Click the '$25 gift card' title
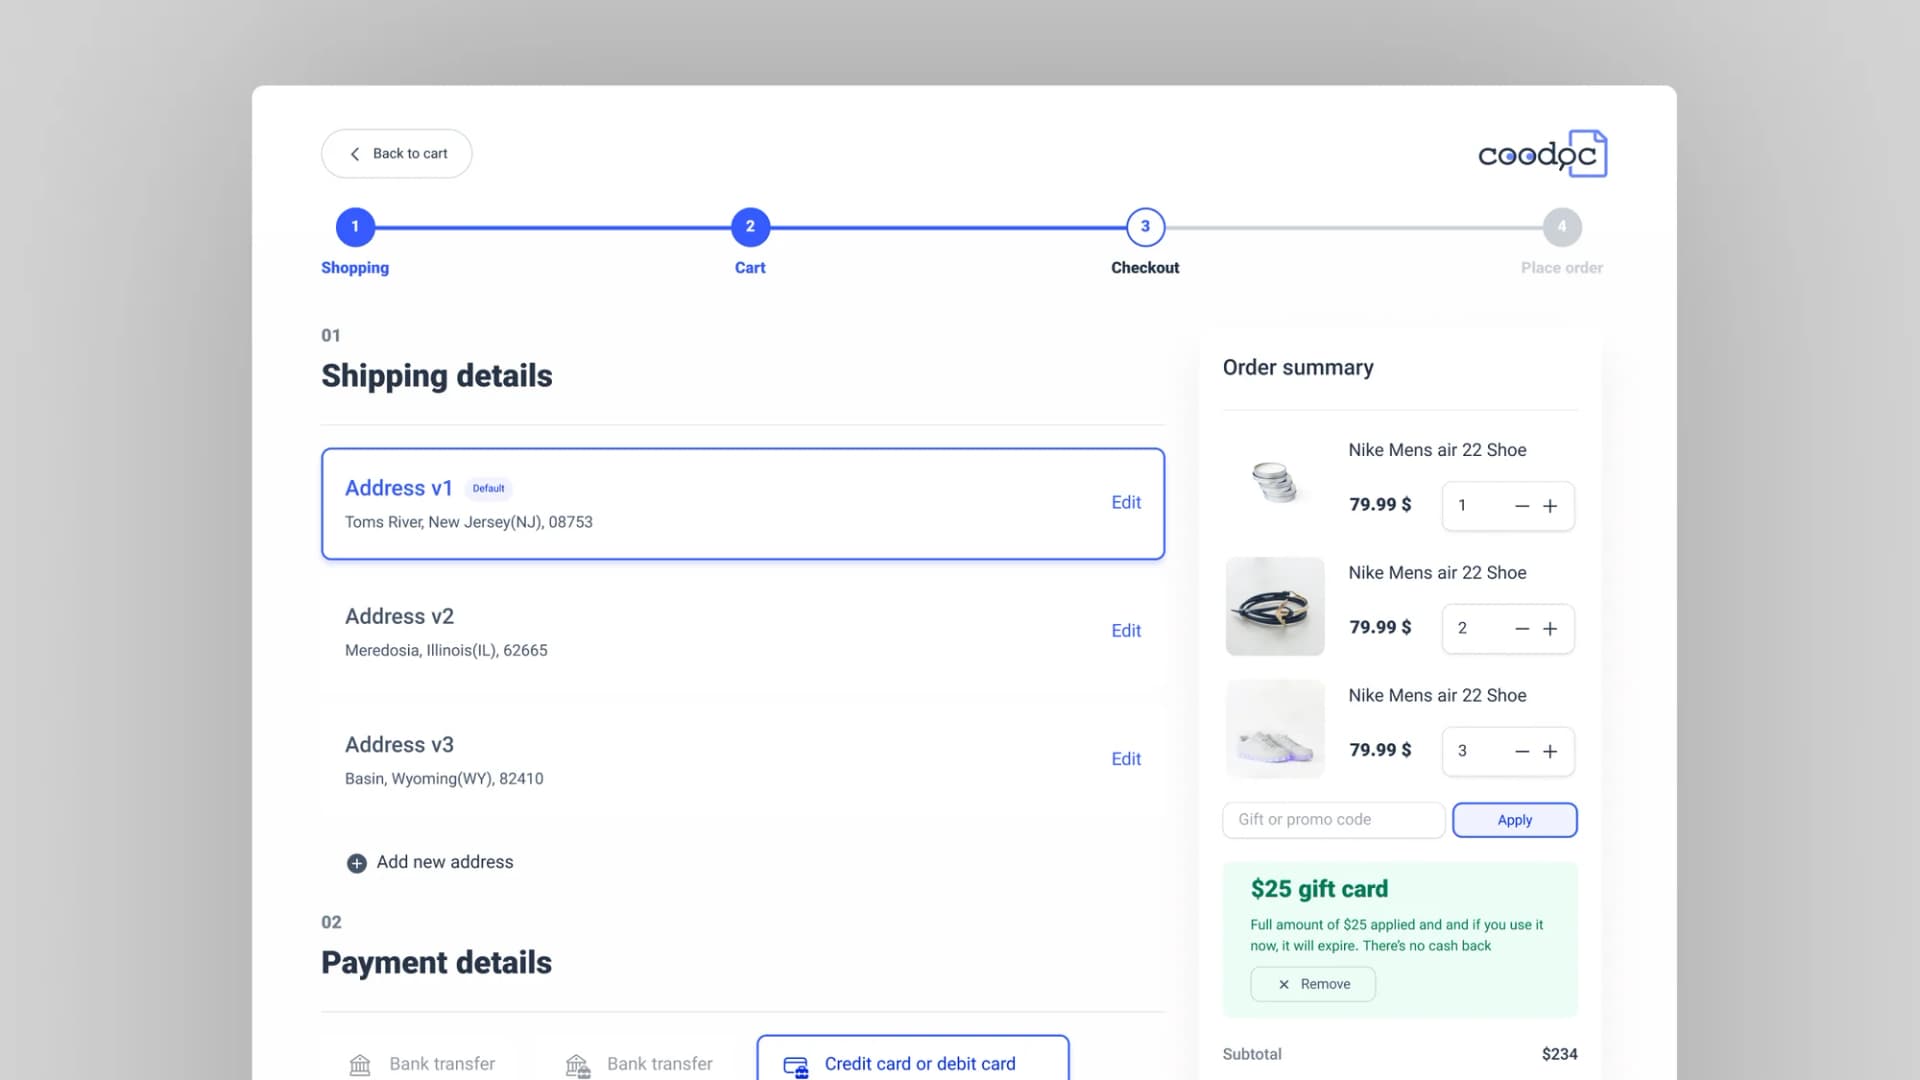This screenshot has height=1080, width=1920. (x=1319, y=889)
